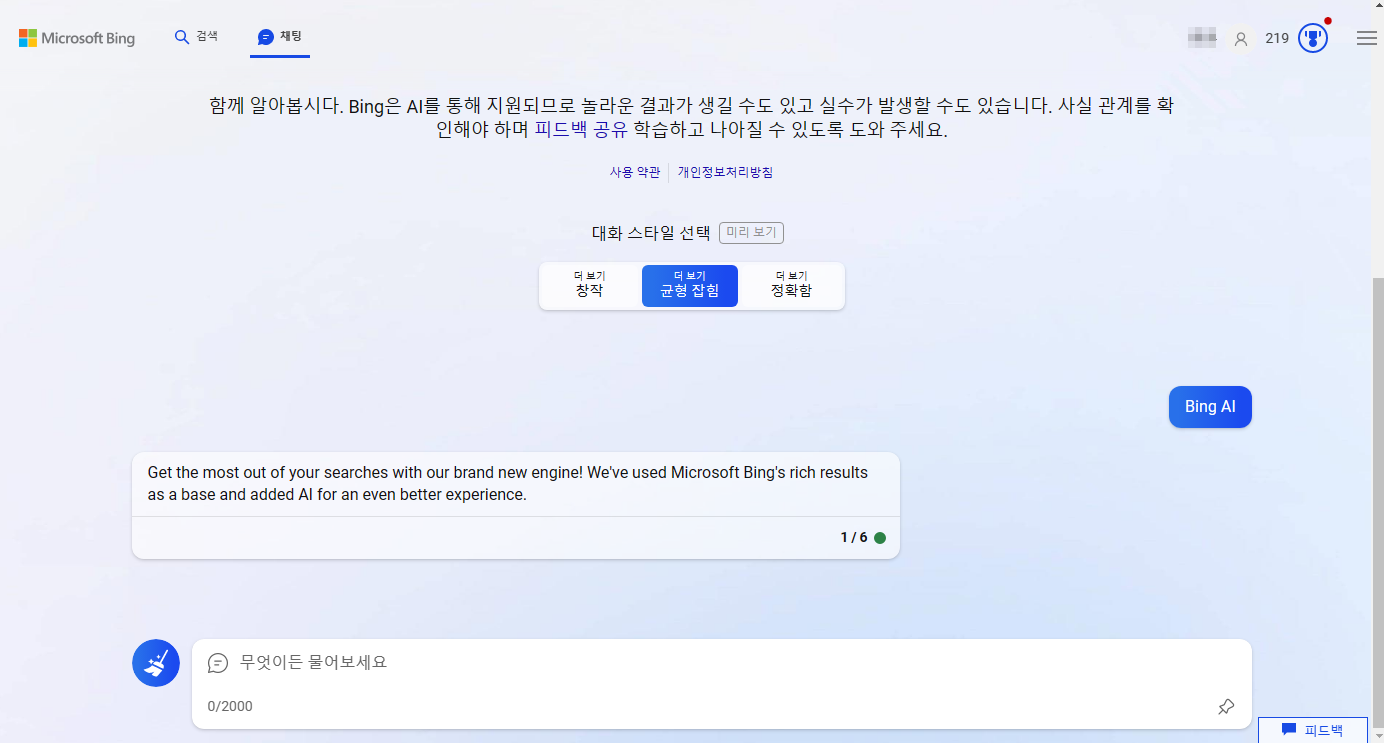Click the chat bubble icon in input box

218,663
